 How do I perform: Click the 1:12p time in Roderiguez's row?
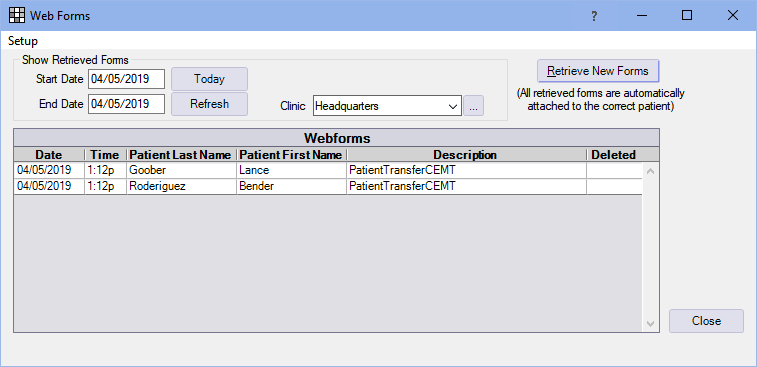click(105, 186)
